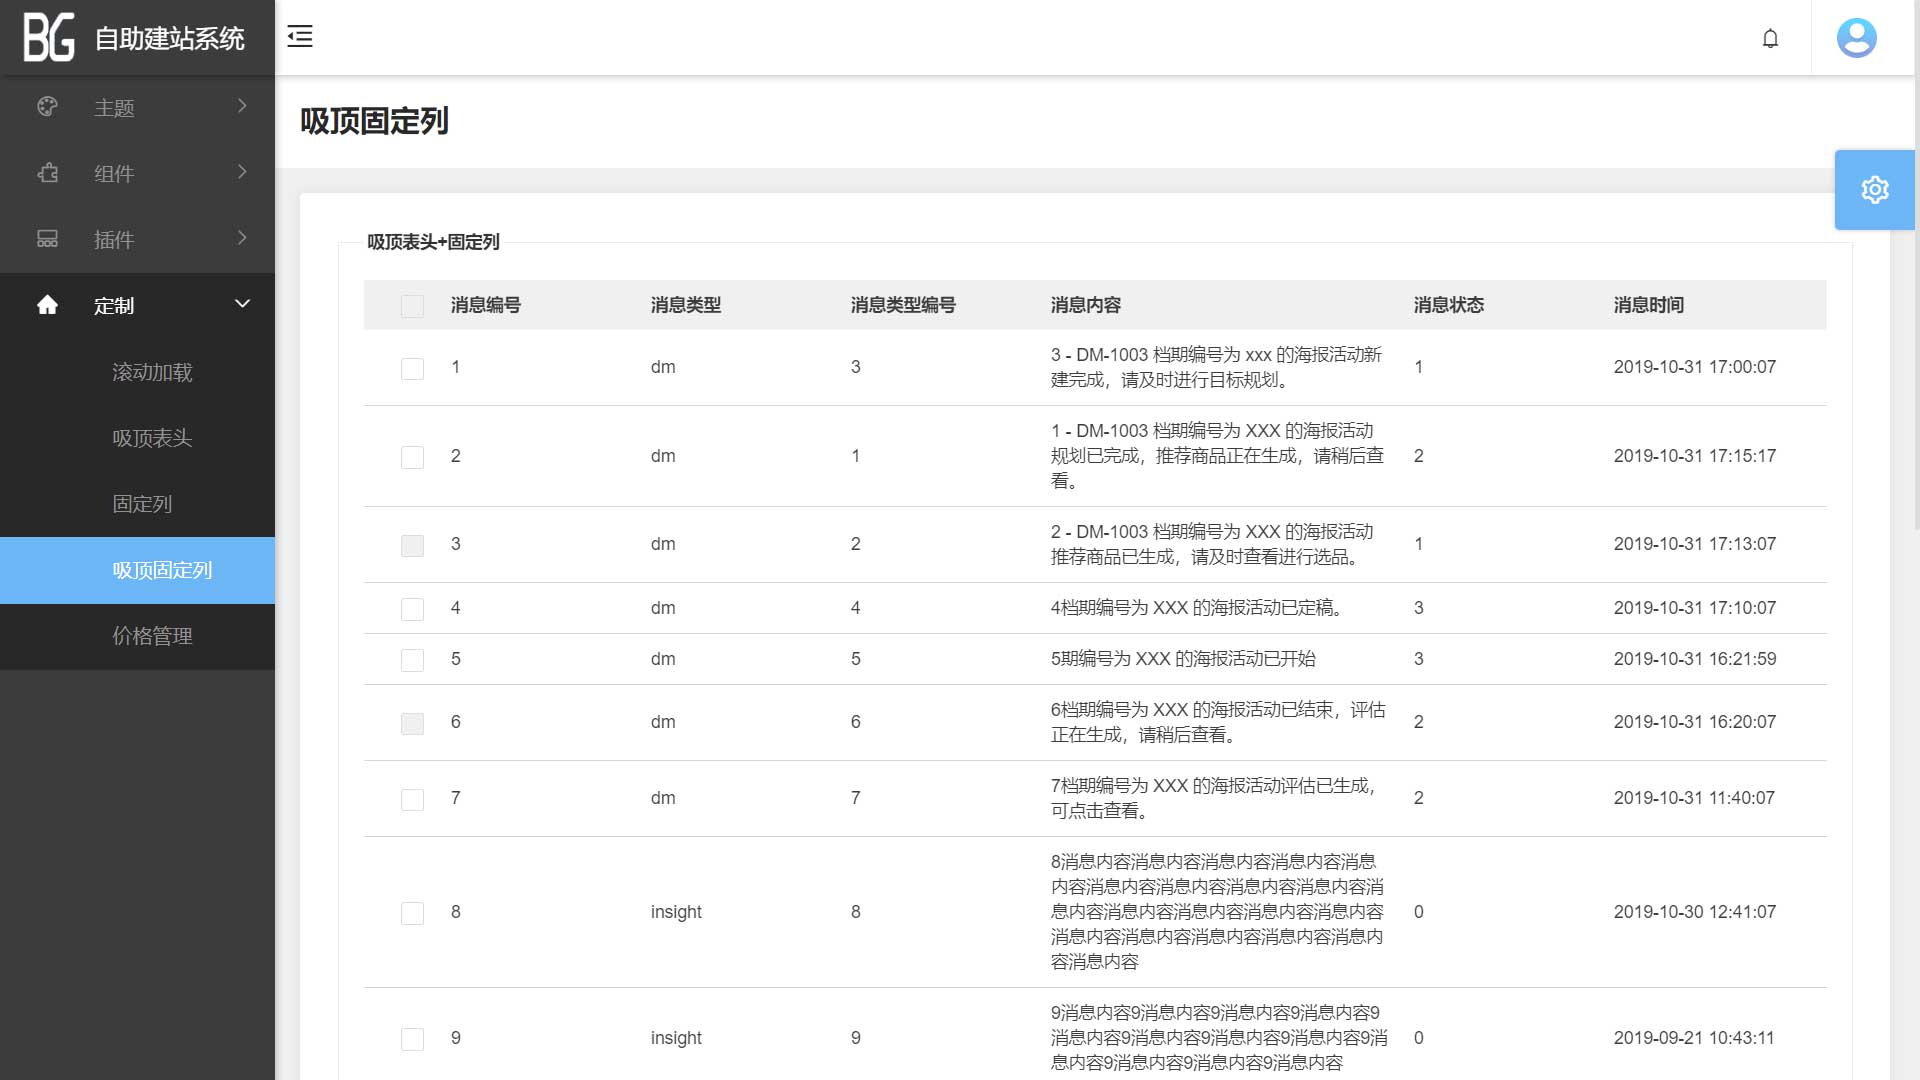The width and height of the screenshot is (1920, 1080).
Task: Click the plugin icon beside 插件
Action: (x=47, y=239)
